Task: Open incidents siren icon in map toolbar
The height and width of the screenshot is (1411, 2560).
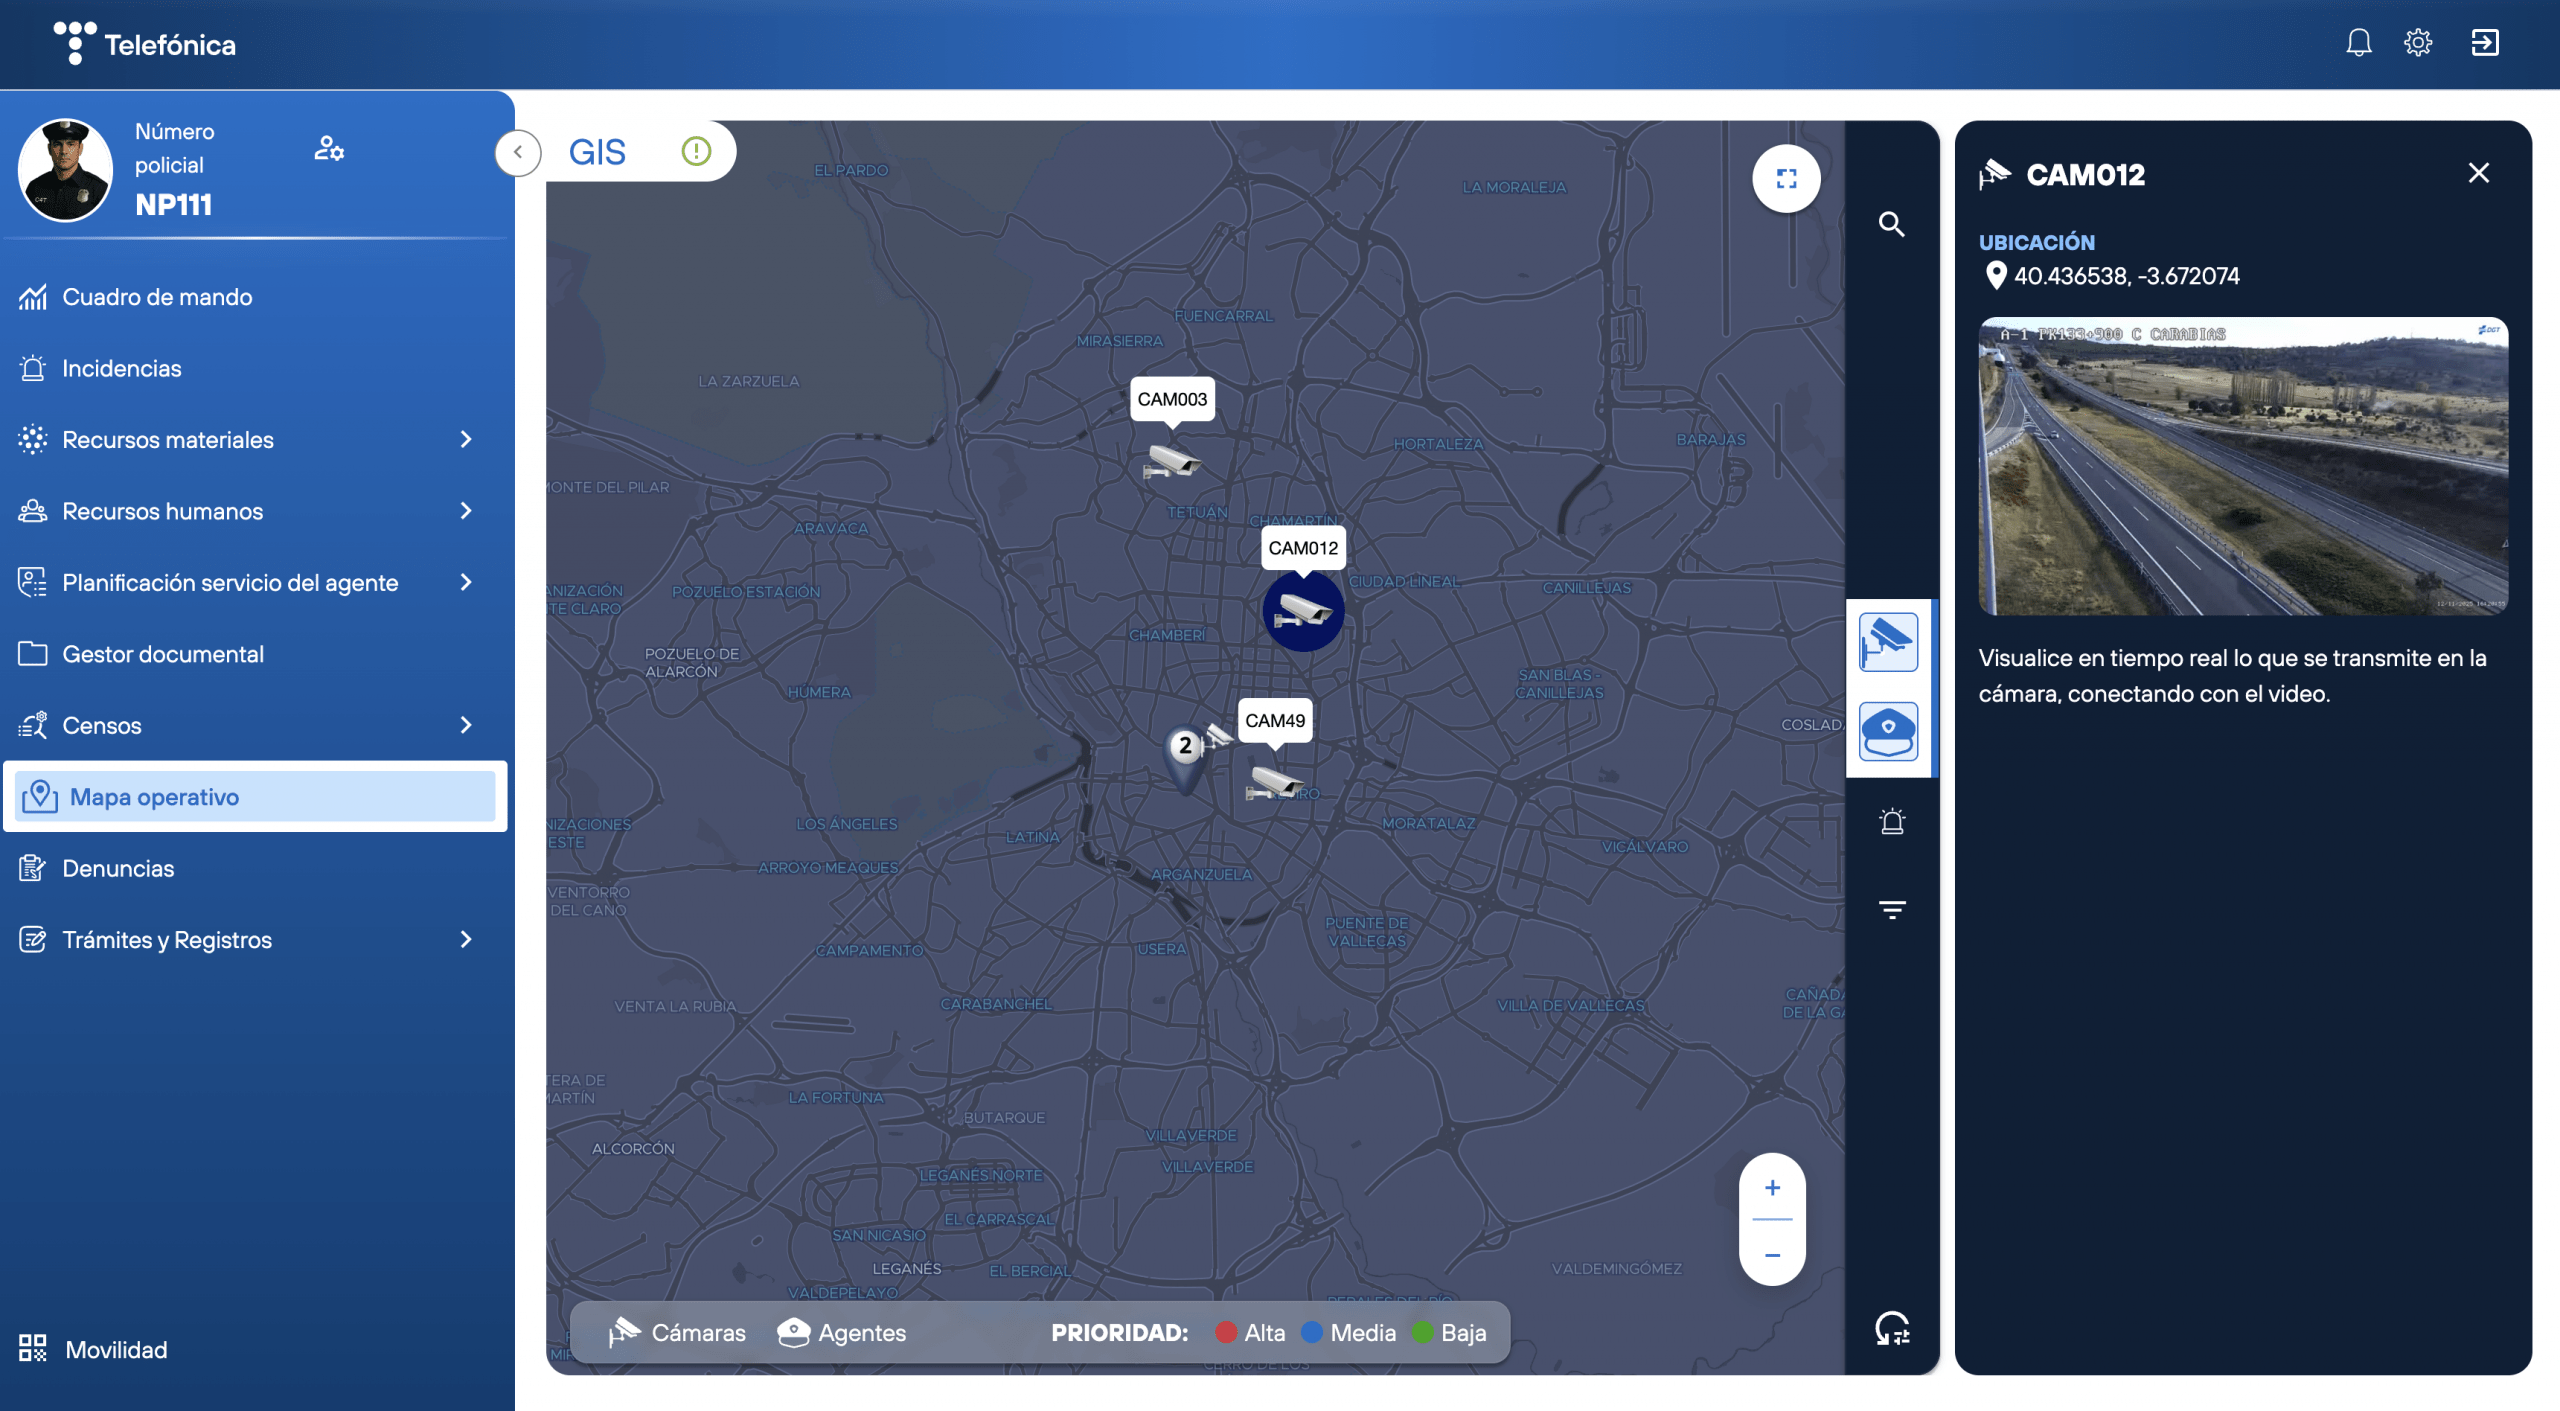Action: coord(1891,822)
